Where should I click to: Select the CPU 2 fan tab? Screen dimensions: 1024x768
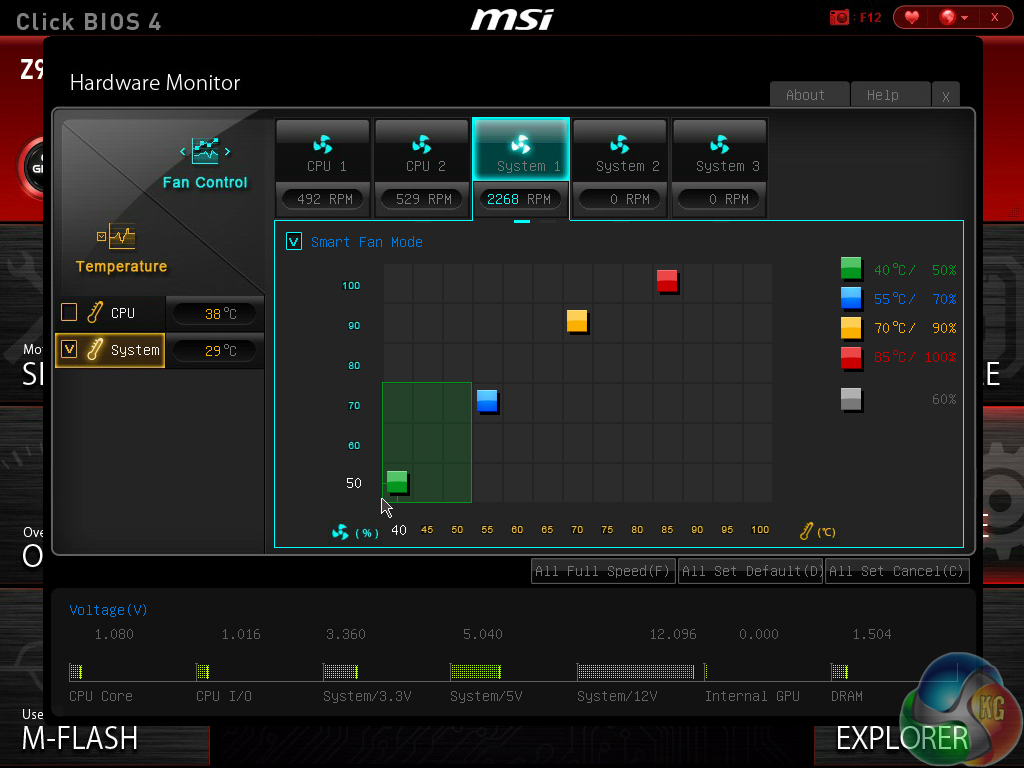[422, 150]
